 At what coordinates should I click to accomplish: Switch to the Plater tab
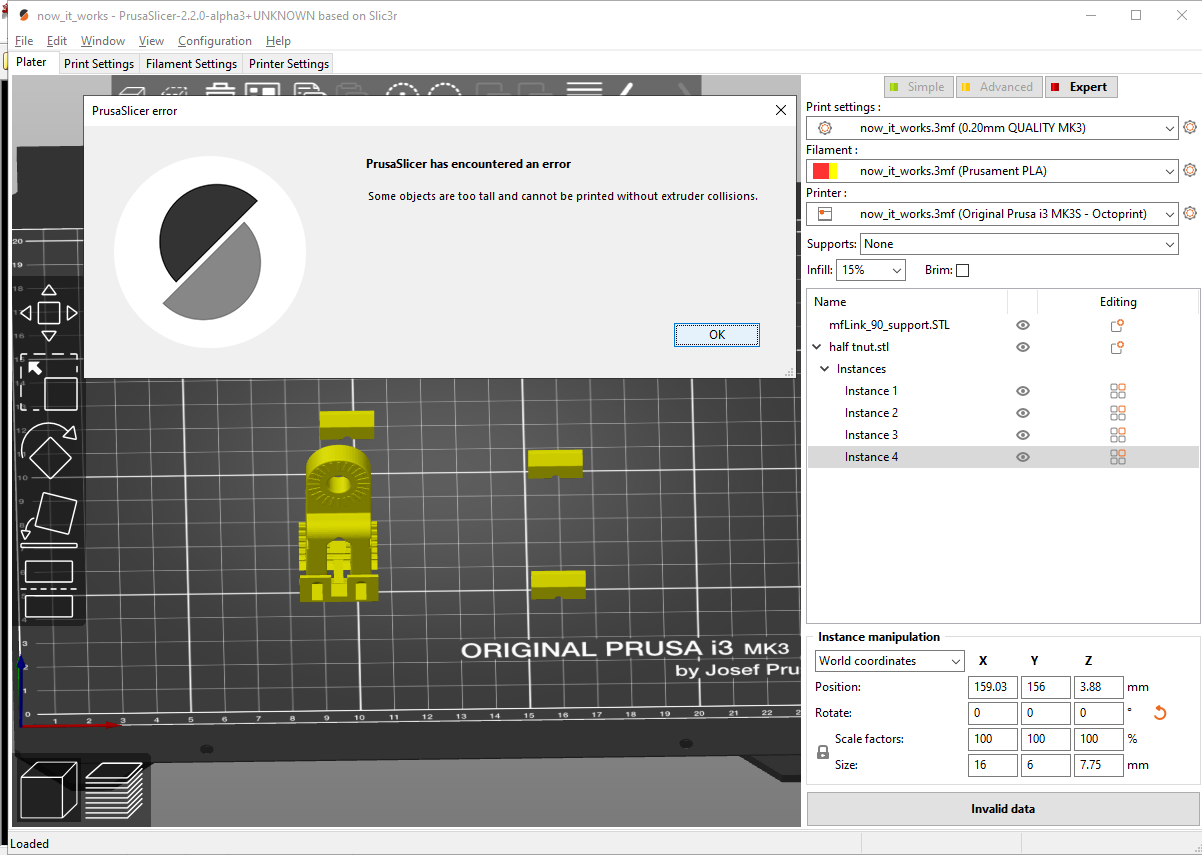click(31, 62)
